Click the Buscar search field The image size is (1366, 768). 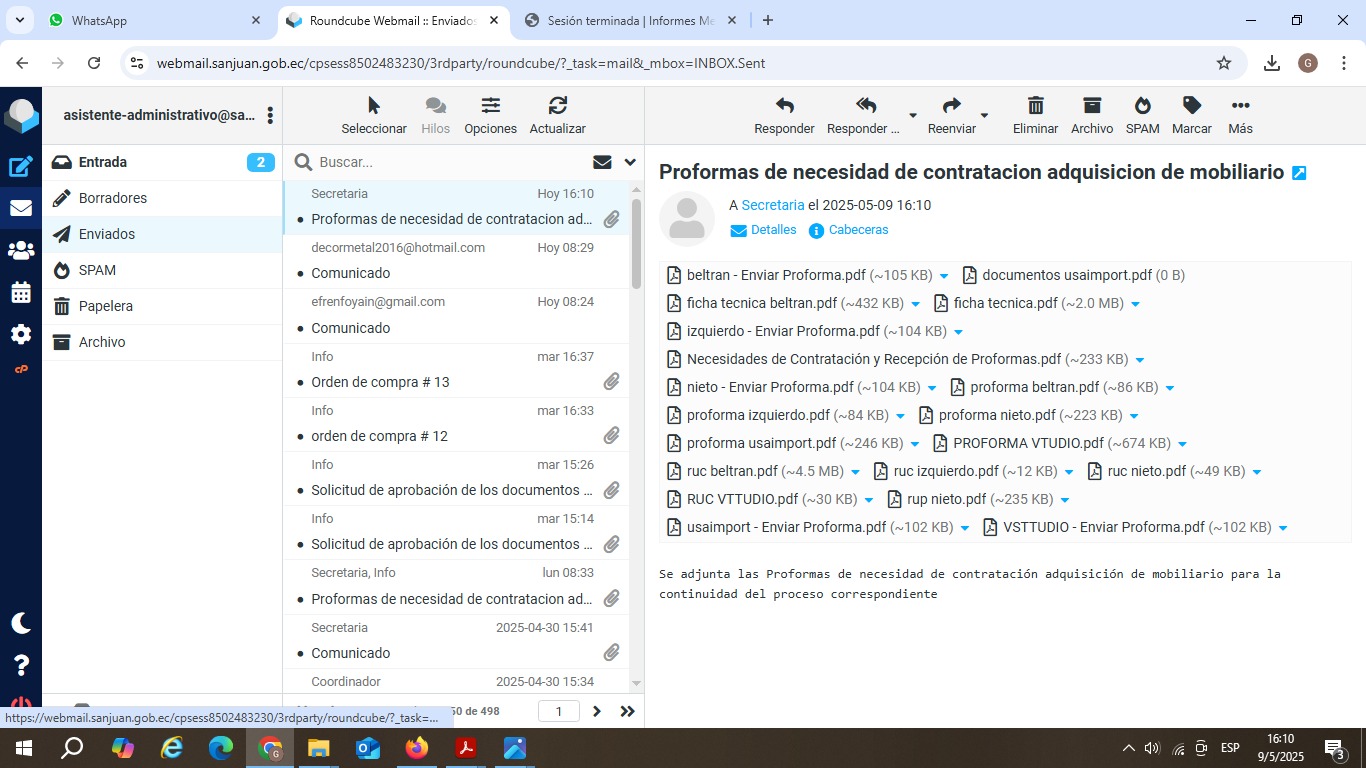click(450, 162)
